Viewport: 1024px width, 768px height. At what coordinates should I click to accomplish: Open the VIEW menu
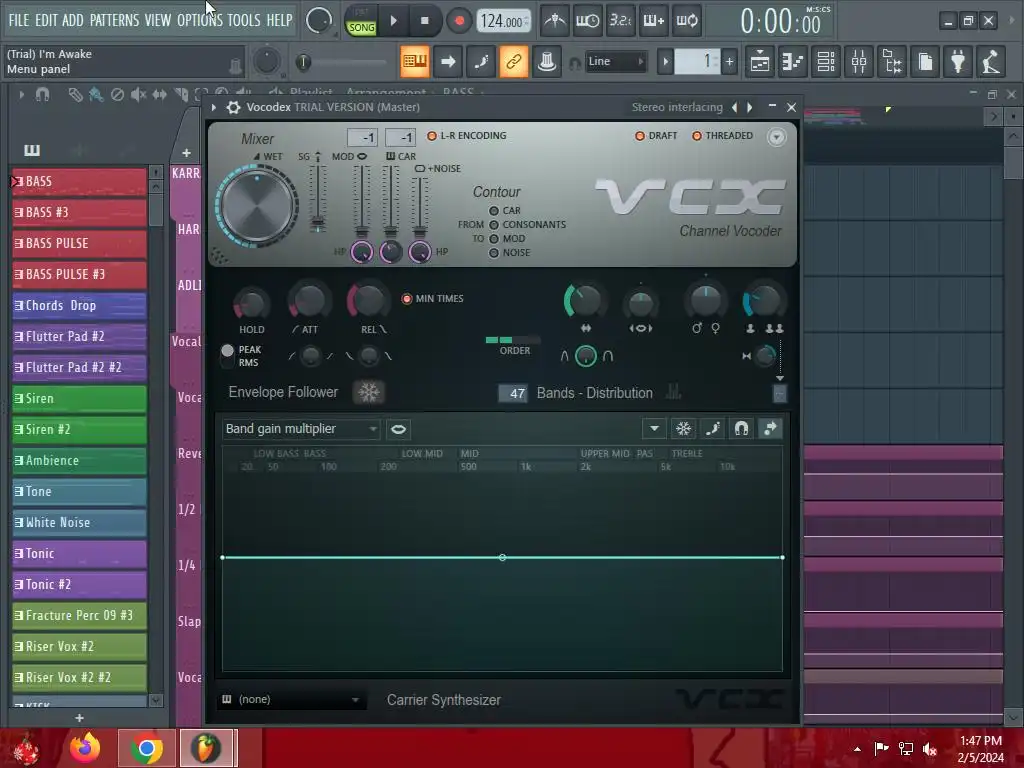point(157,20)
